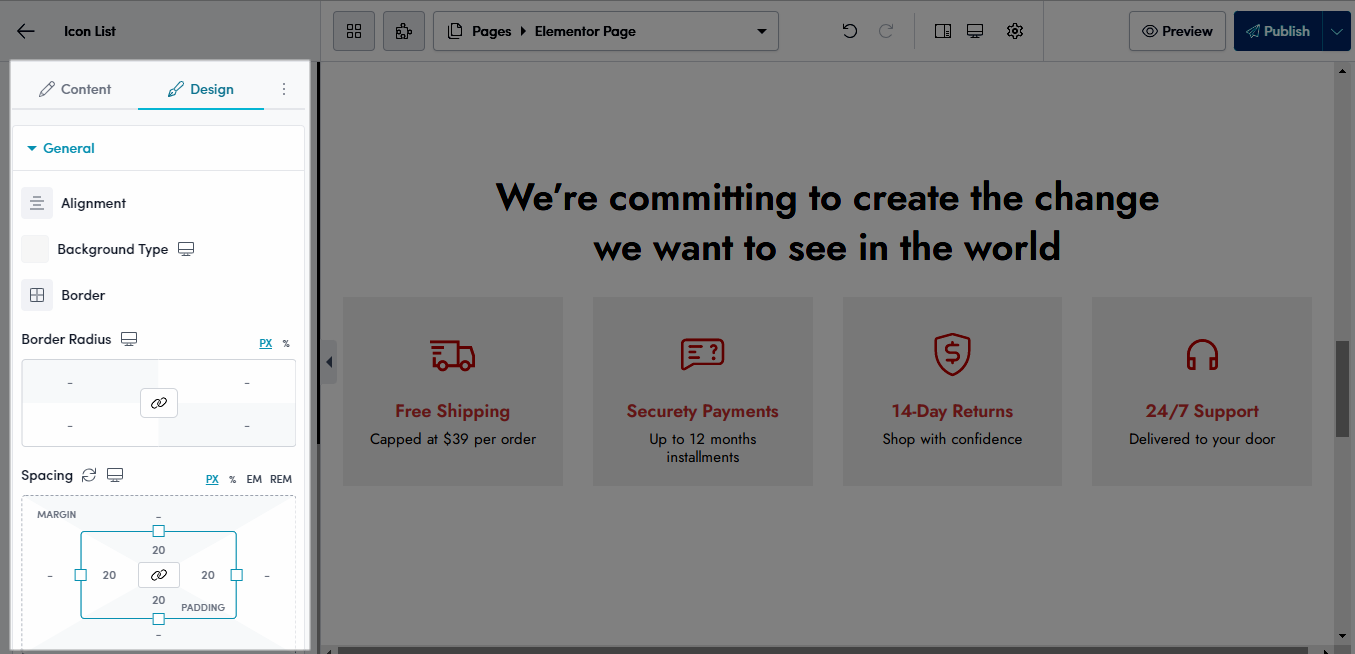
Task: Click 'Shop with confidence' text
Action: (953, 439)
